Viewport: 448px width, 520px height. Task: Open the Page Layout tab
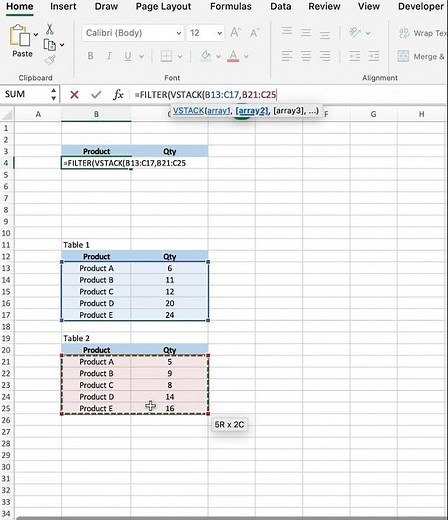(x=163, y=6)
